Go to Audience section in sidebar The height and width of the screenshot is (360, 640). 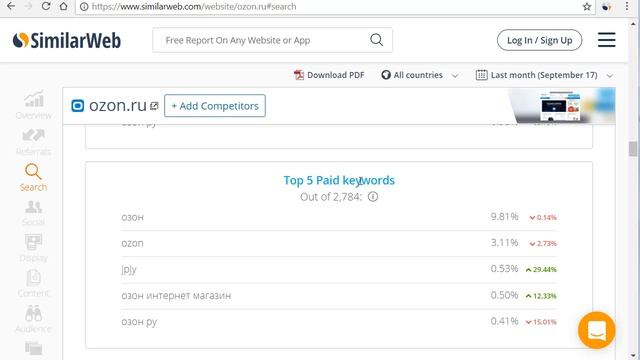pos(33,319)
